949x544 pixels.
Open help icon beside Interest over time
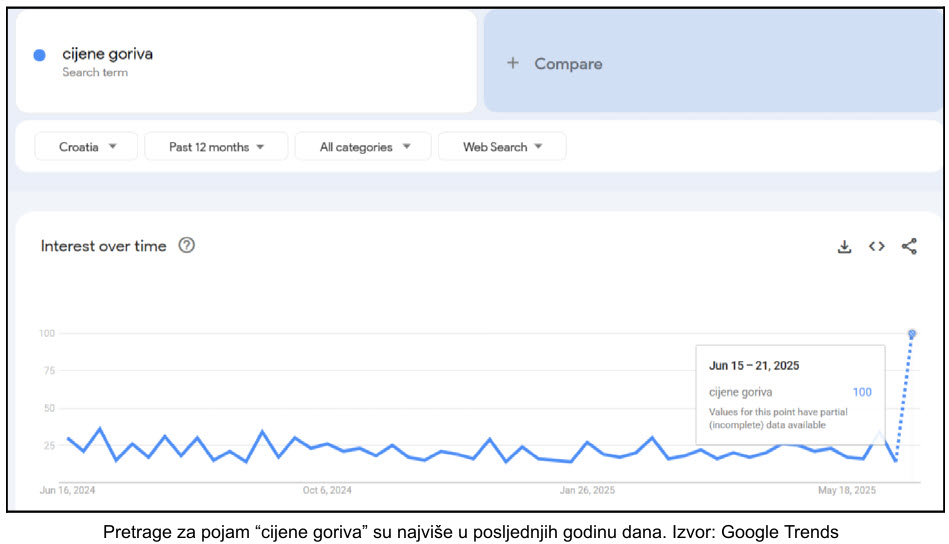186,246
